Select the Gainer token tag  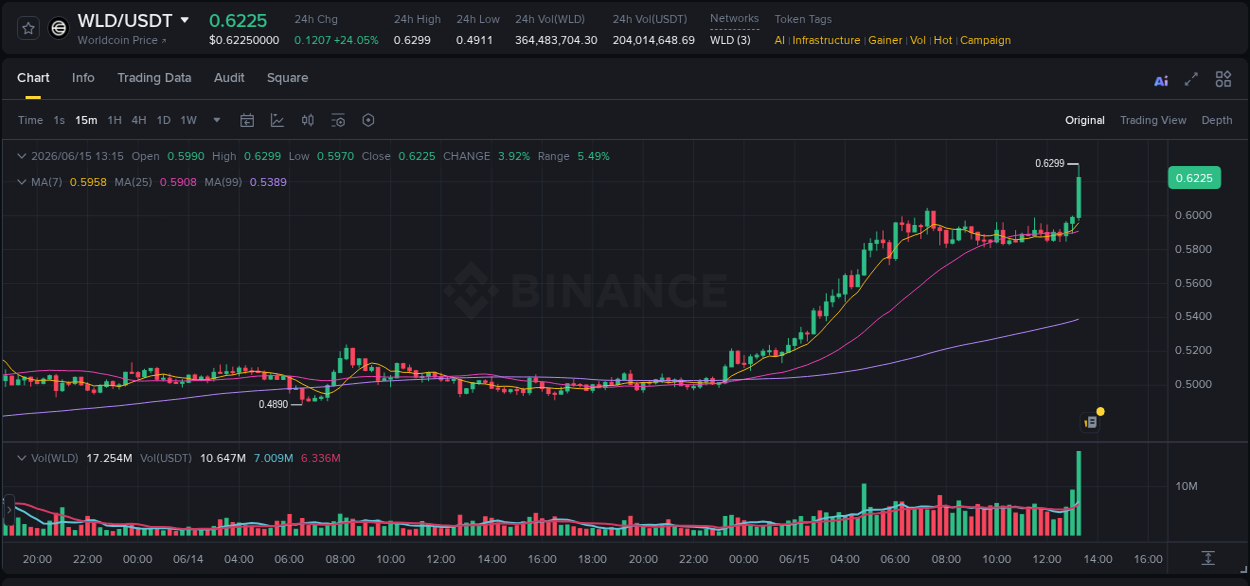tap(885, 40)
